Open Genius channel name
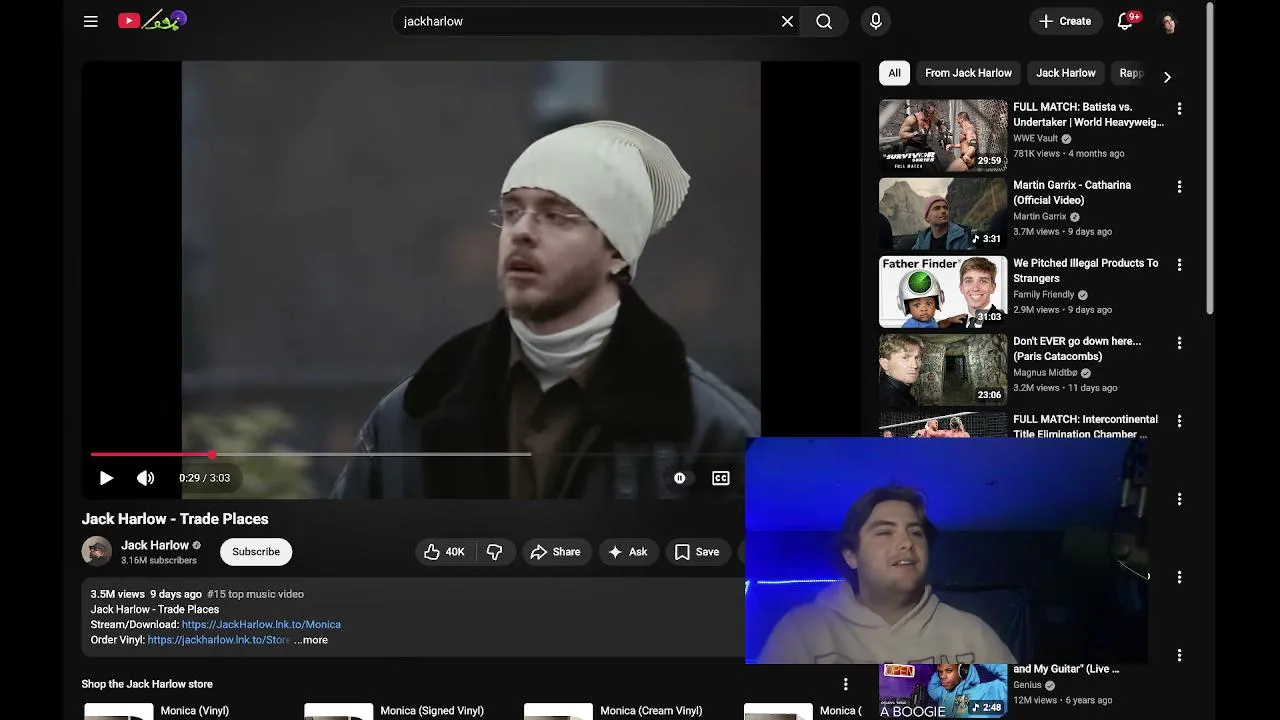 1027,685
